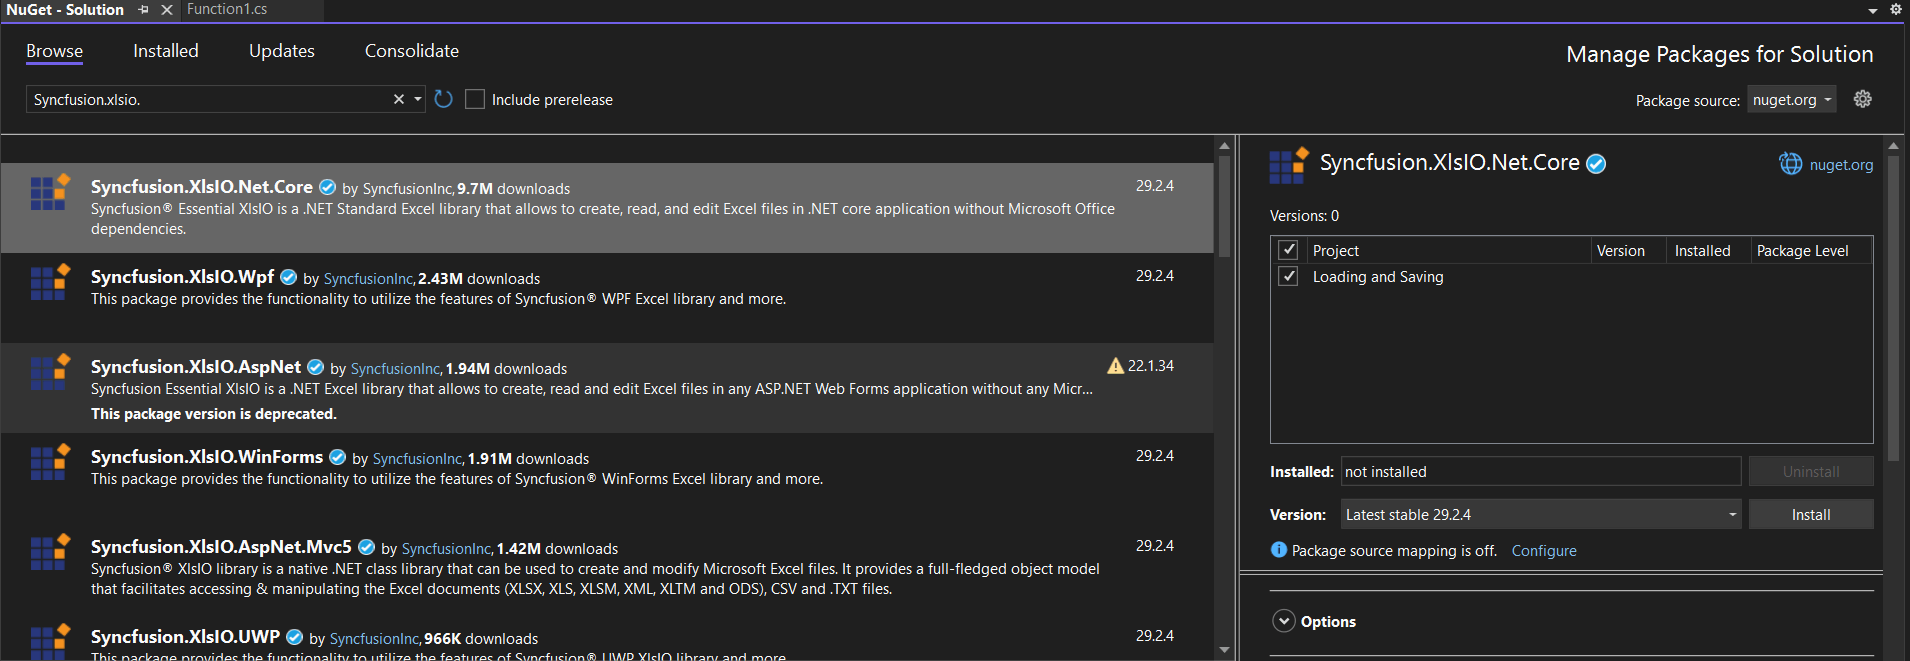
Task: Toggle the select-all Project checkbox
Action: coord(1288,250)
